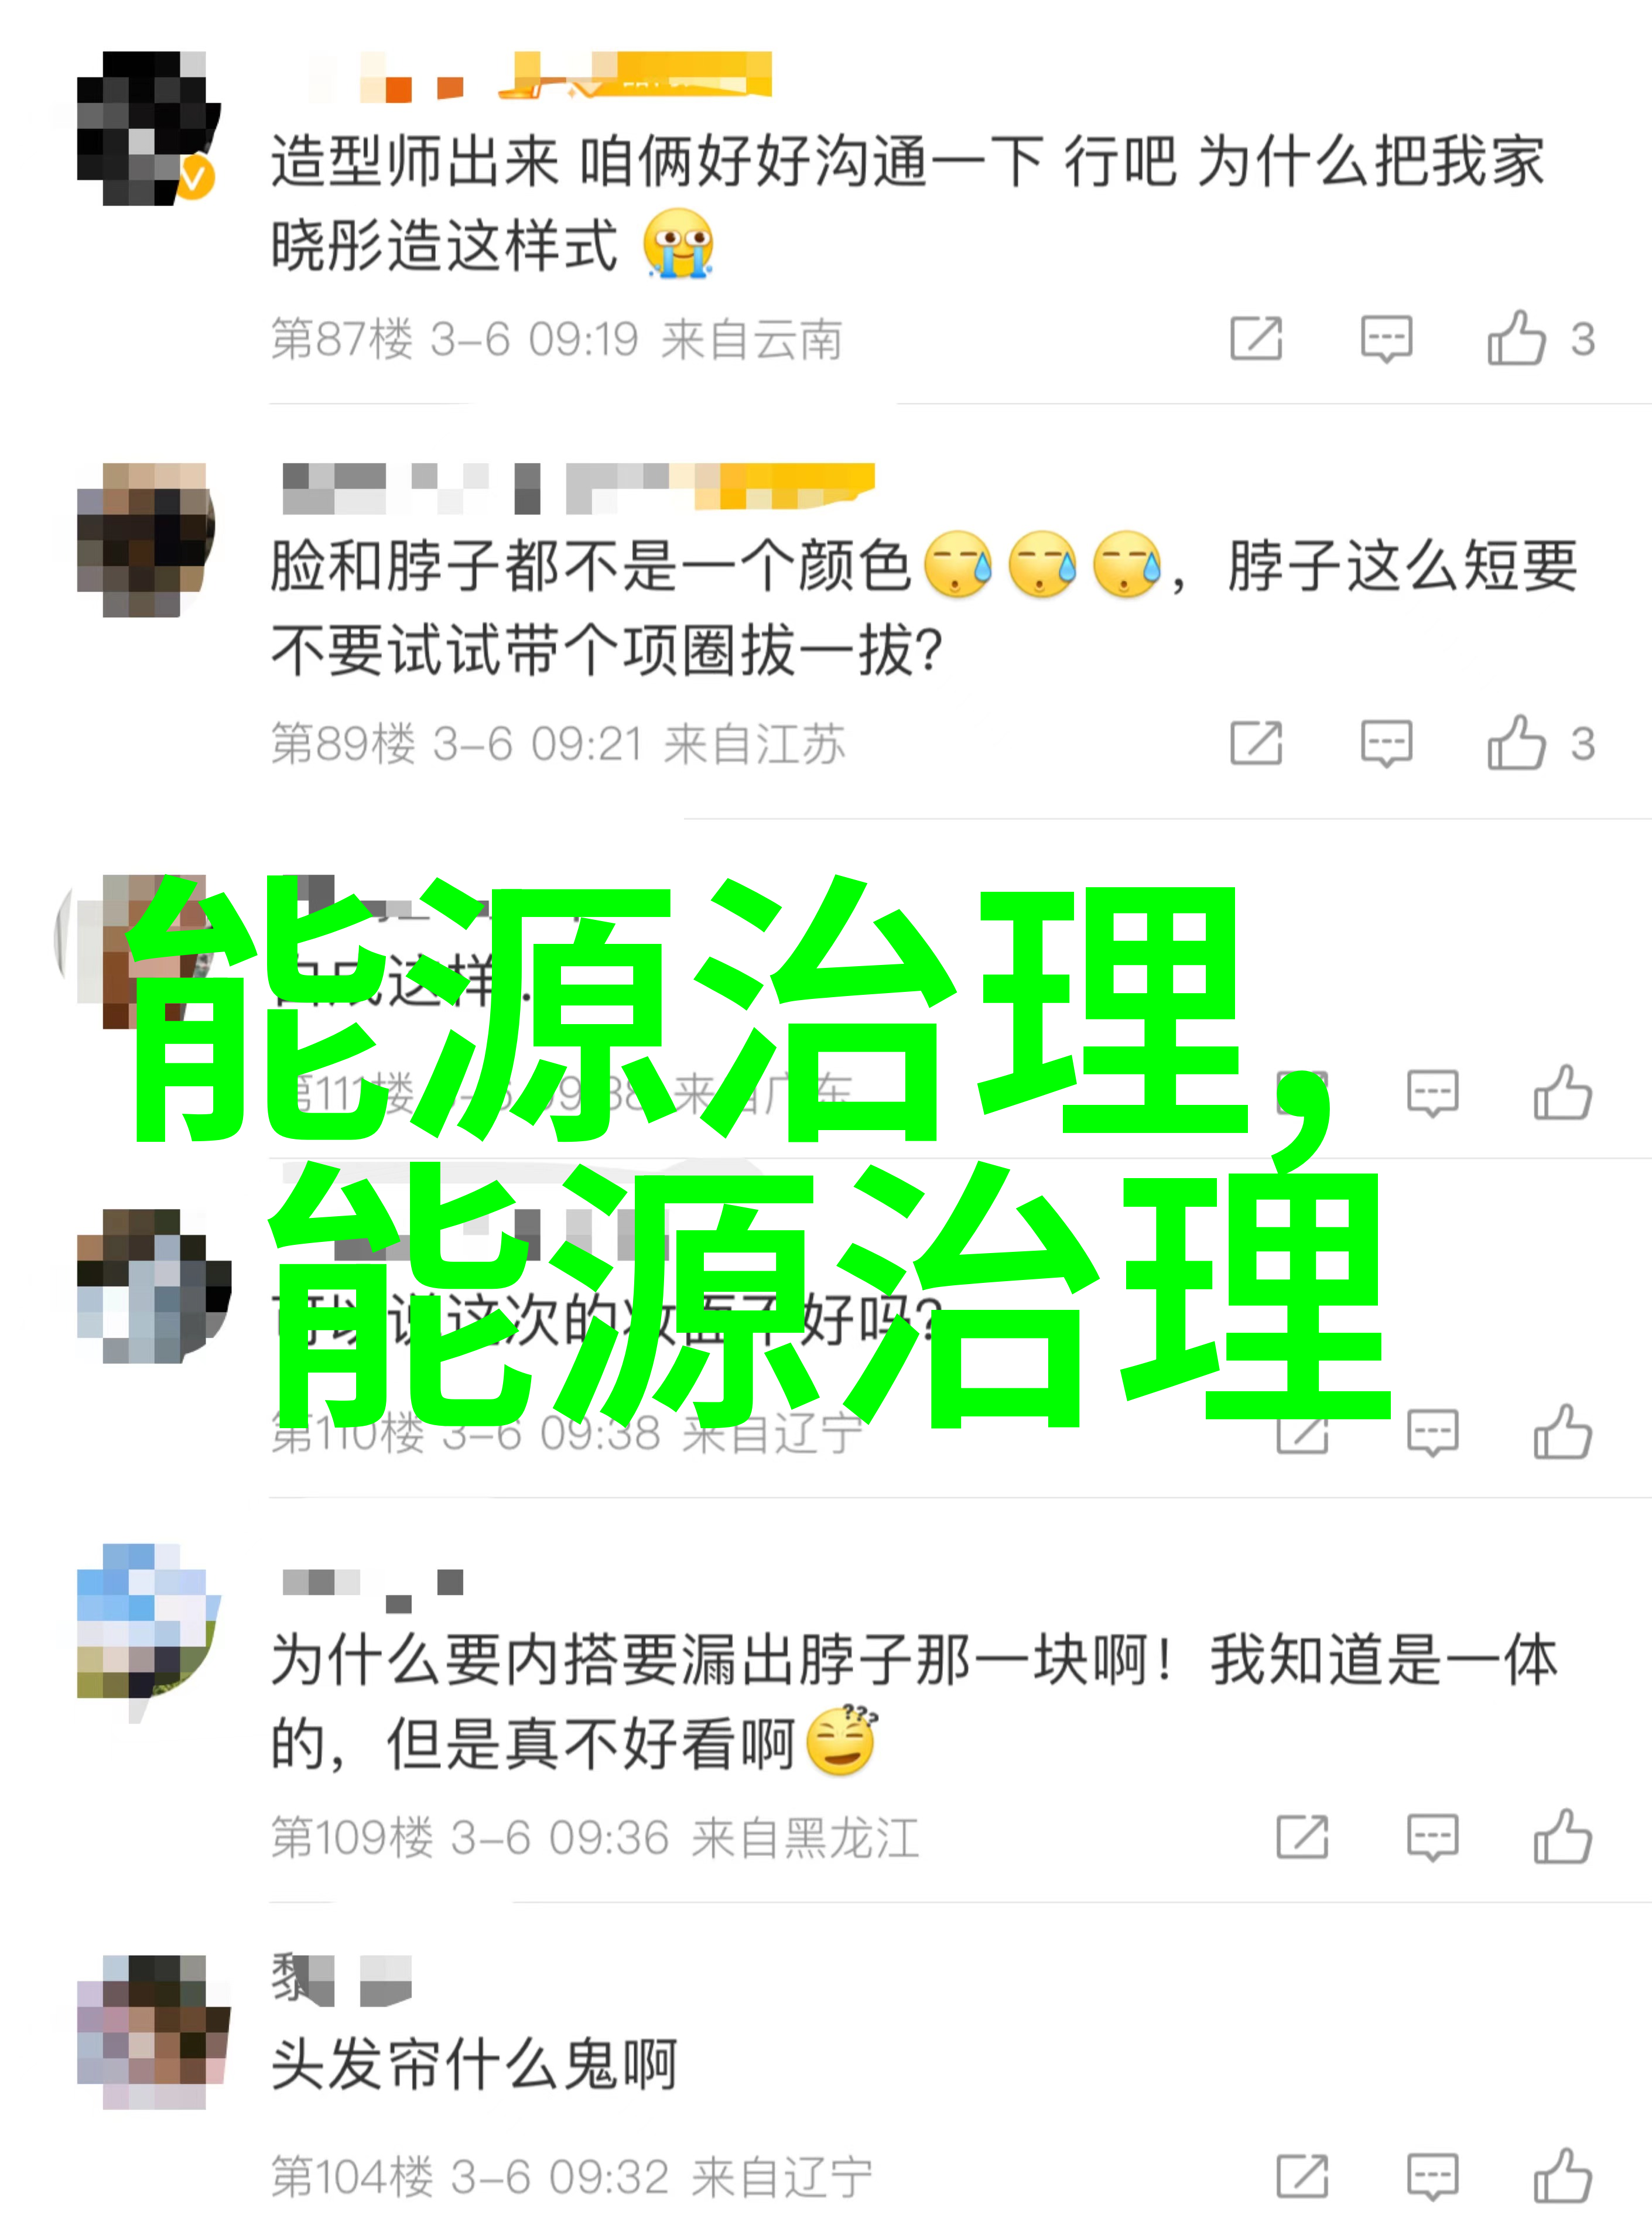Reply to the floor 109 comment
Viewport: 1652px width, 2235px height.
(x=1432, y=1837)
